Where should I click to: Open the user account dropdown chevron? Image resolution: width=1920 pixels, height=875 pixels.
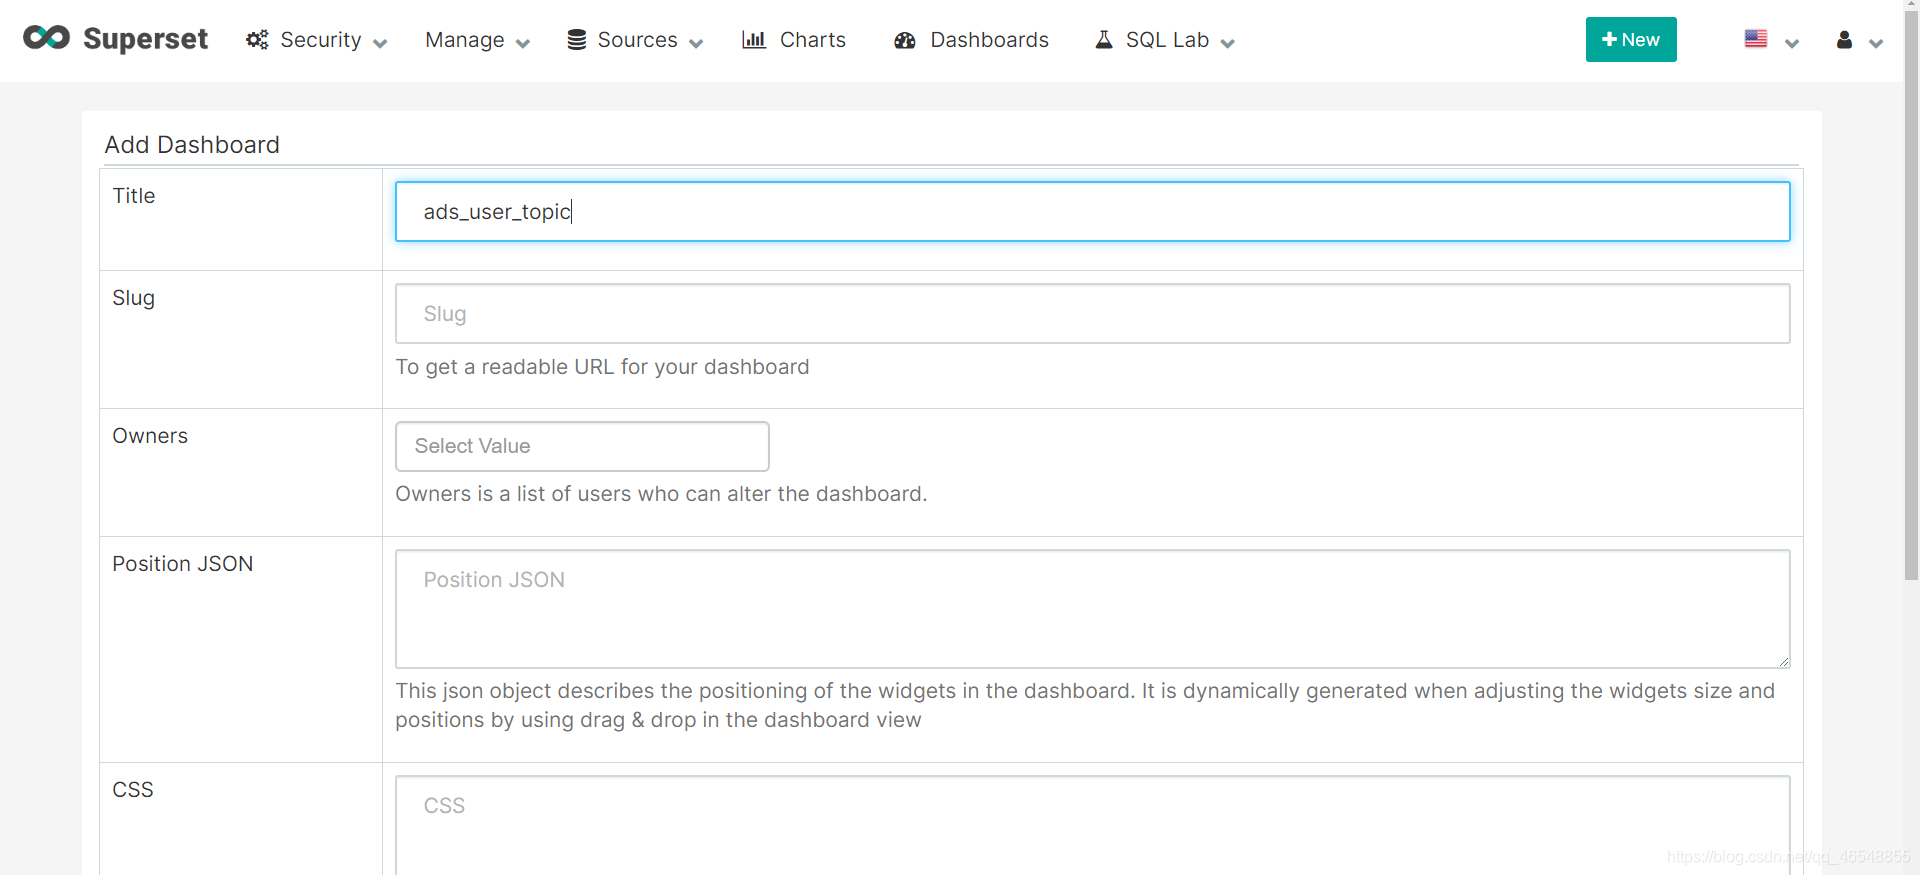(x=1876, y=43)
